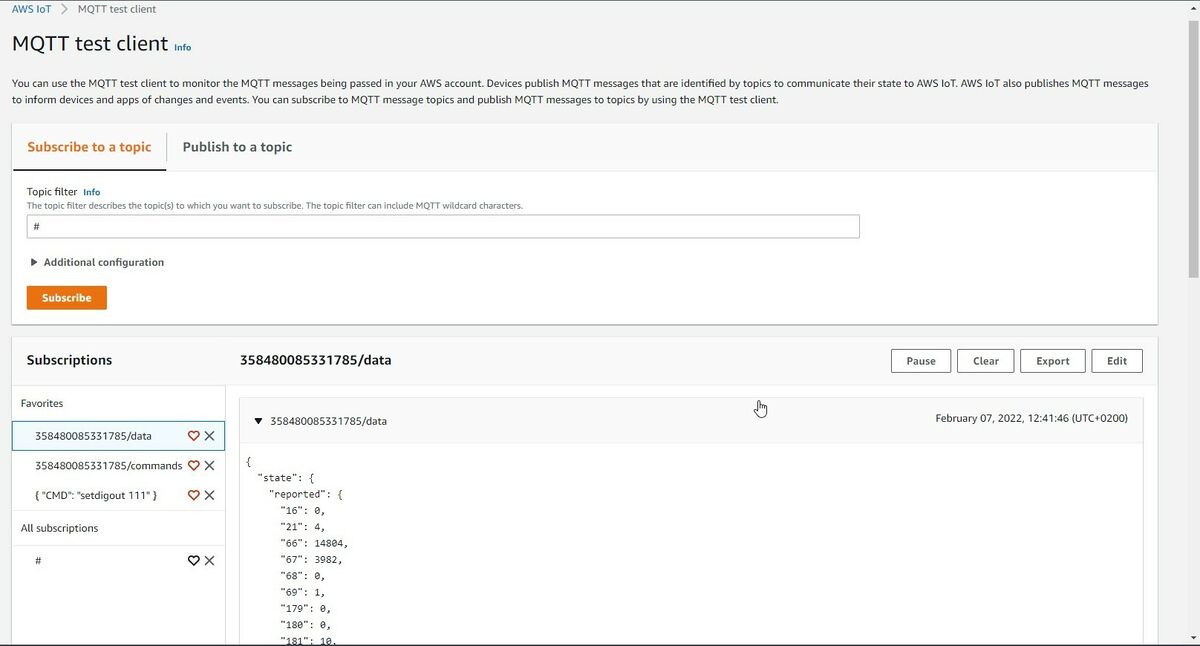The width and height of the screenshot is (1200, 646).
Task: Select the Subscribe to a topic tab
Action: [x=88, y=146]
